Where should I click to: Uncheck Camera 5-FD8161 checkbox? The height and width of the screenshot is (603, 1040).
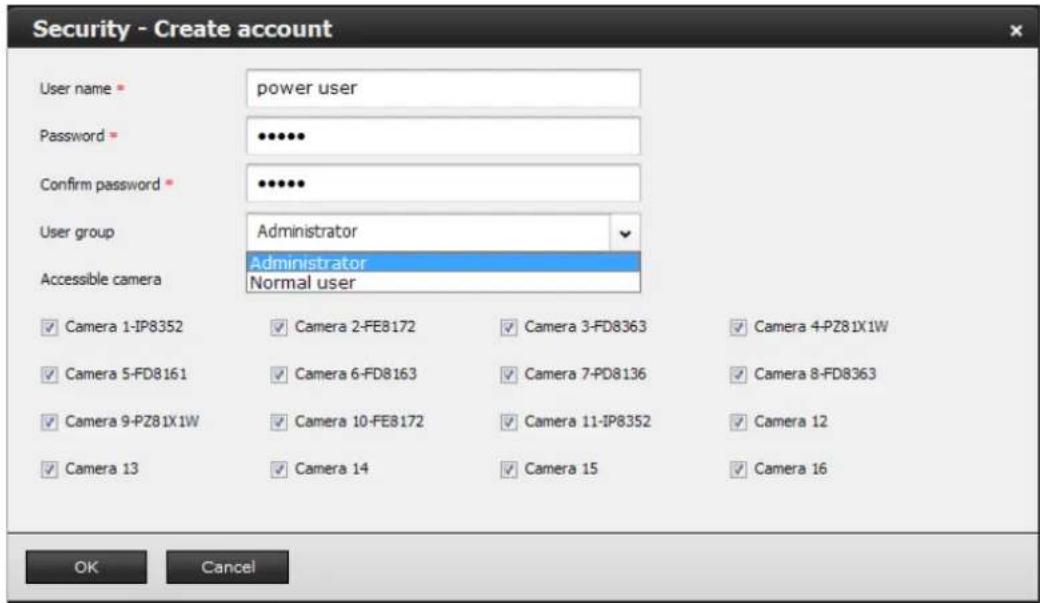pyautogui.click(x=49, y=375)
